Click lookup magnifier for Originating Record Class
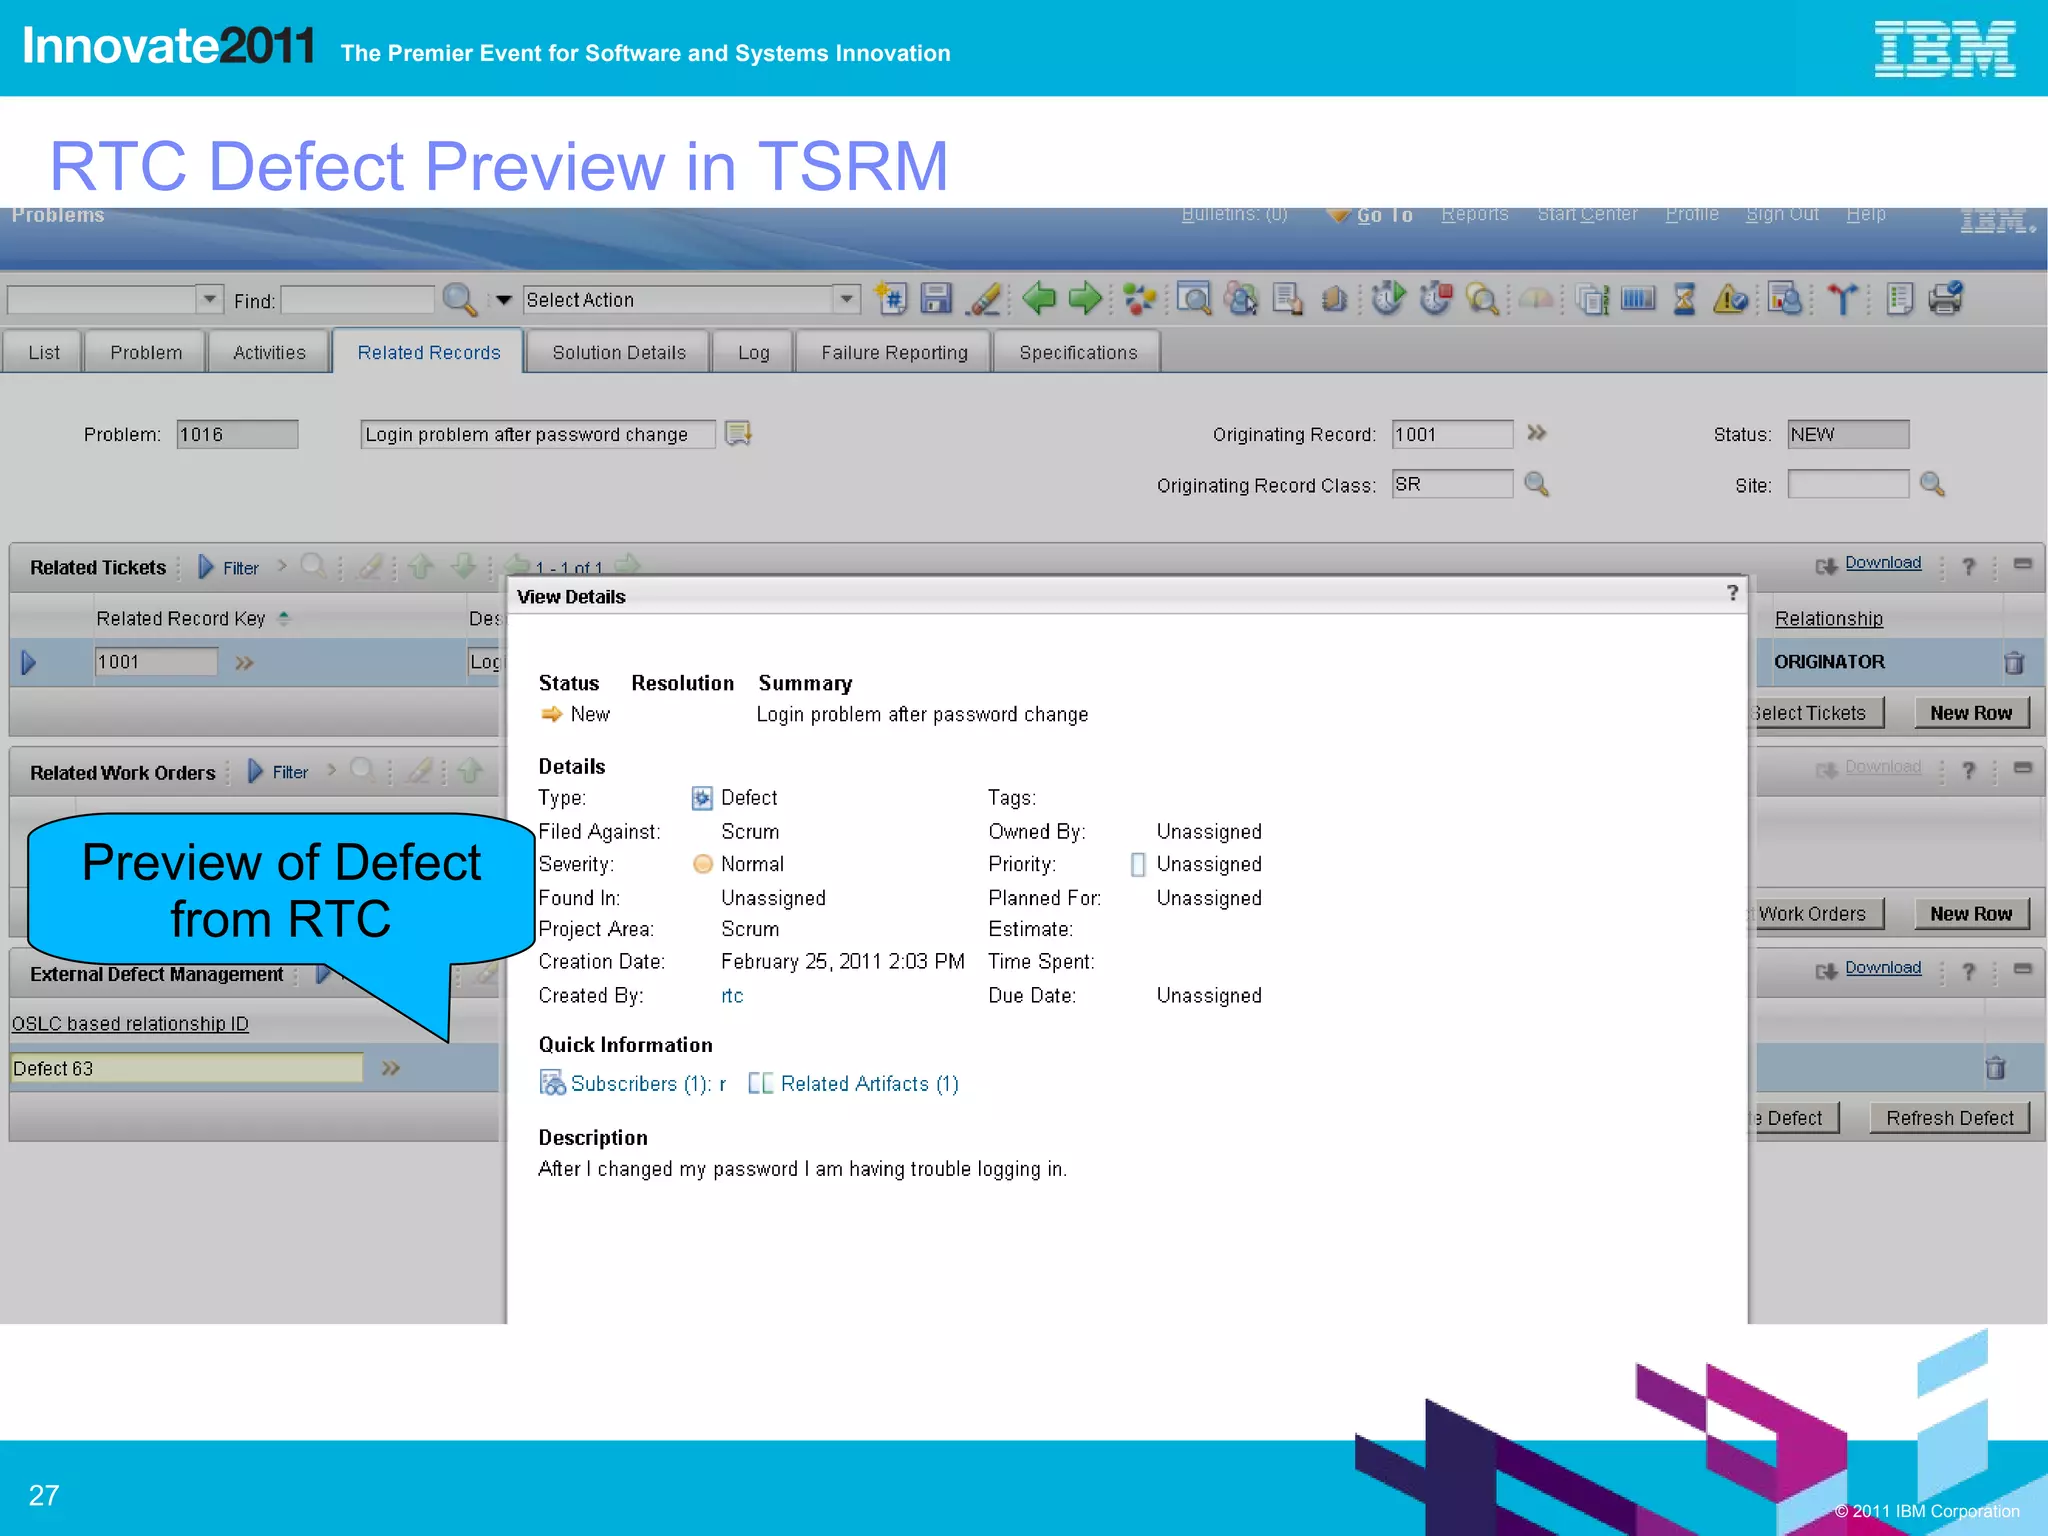 1536,485
